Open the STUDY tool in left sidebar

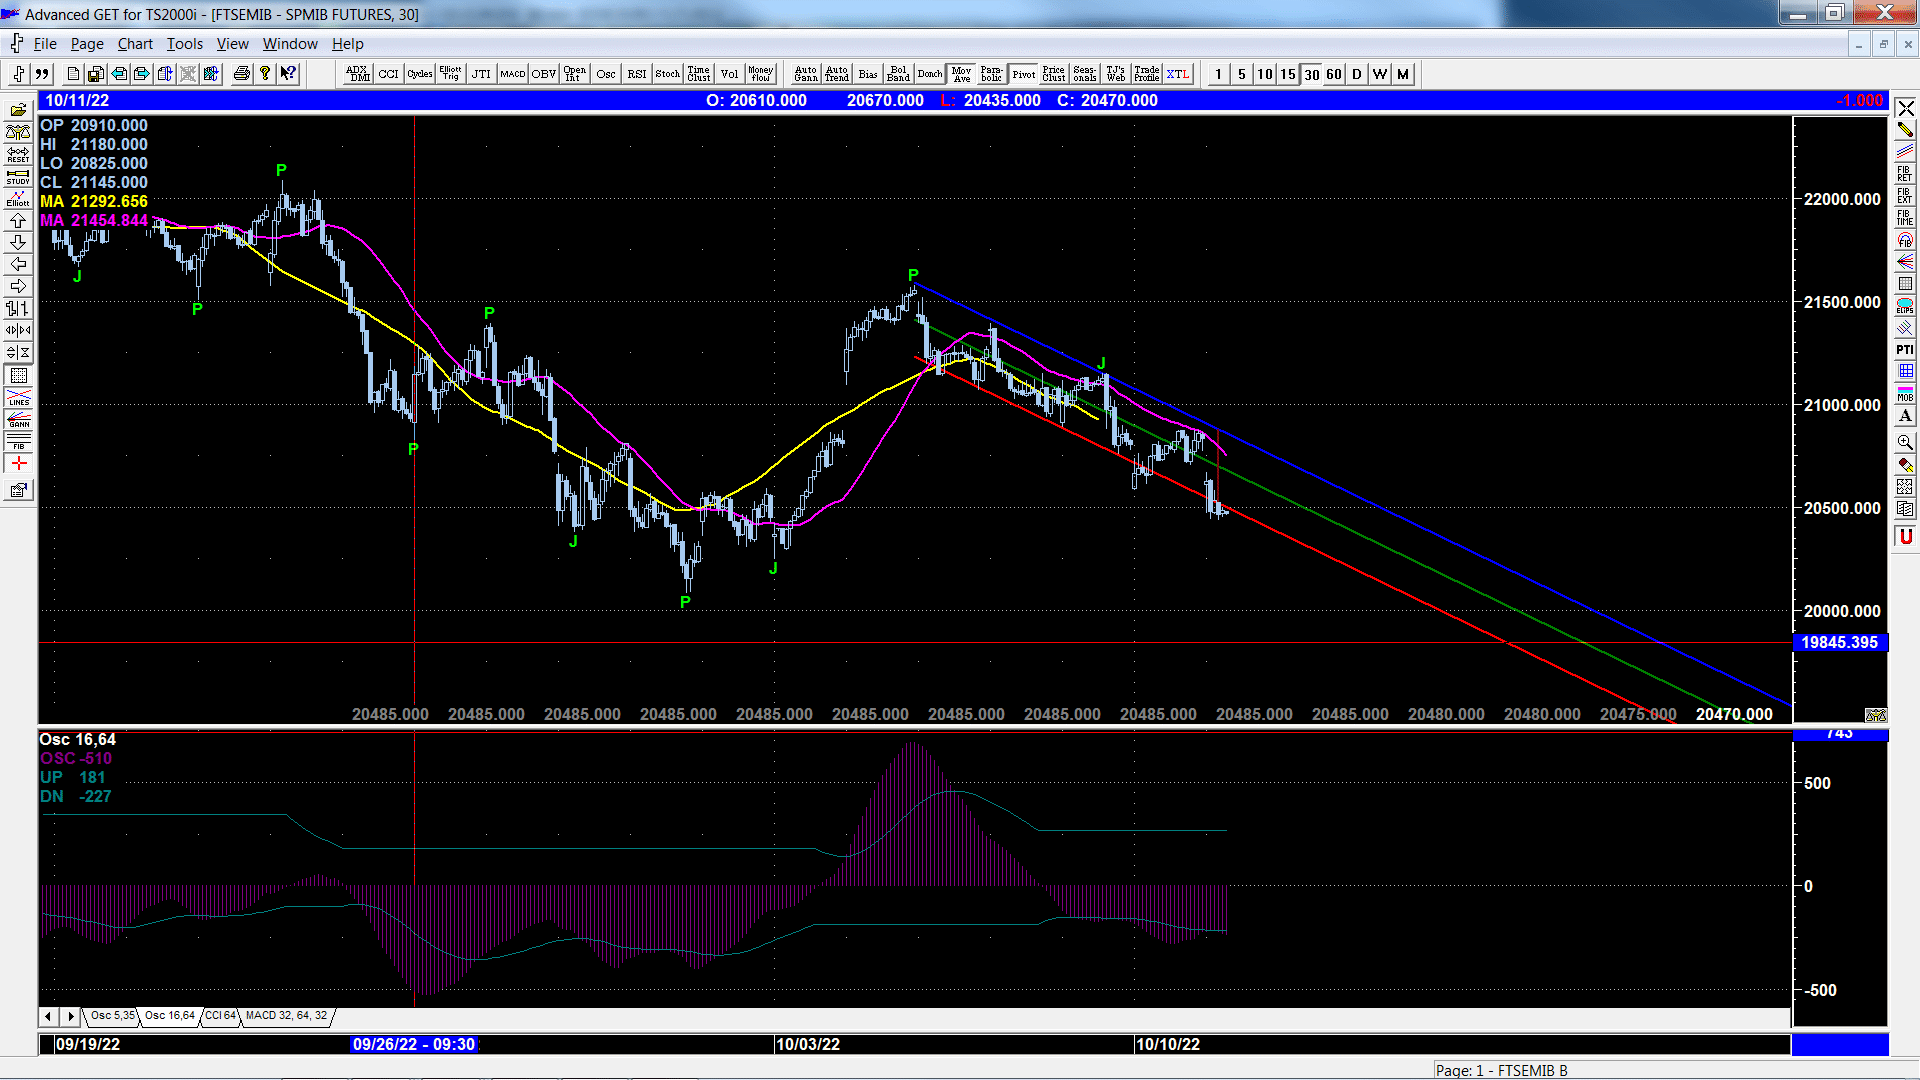coord(18,176)
